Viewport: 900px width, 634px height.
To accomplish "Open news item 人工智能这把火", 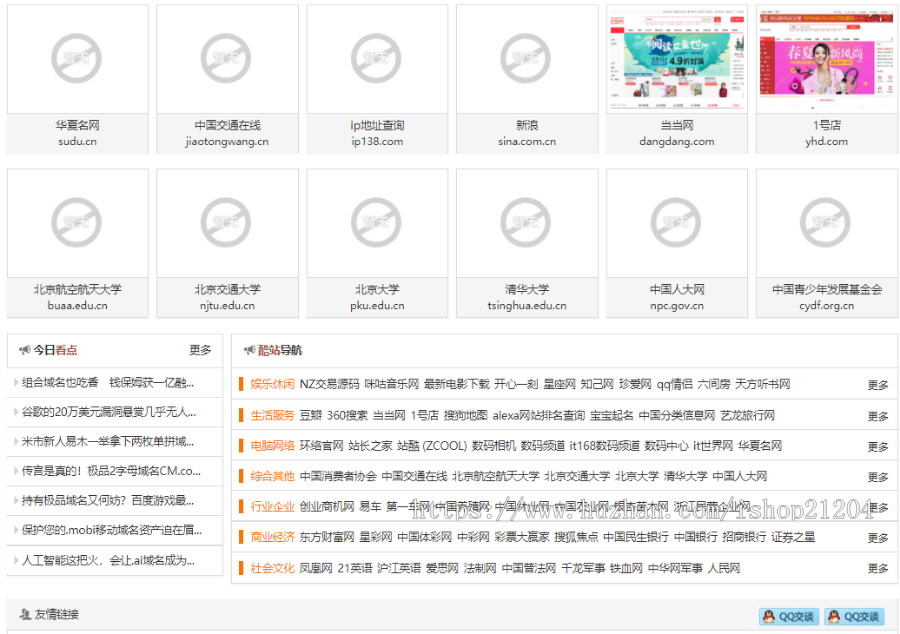I will coord(108,560).
